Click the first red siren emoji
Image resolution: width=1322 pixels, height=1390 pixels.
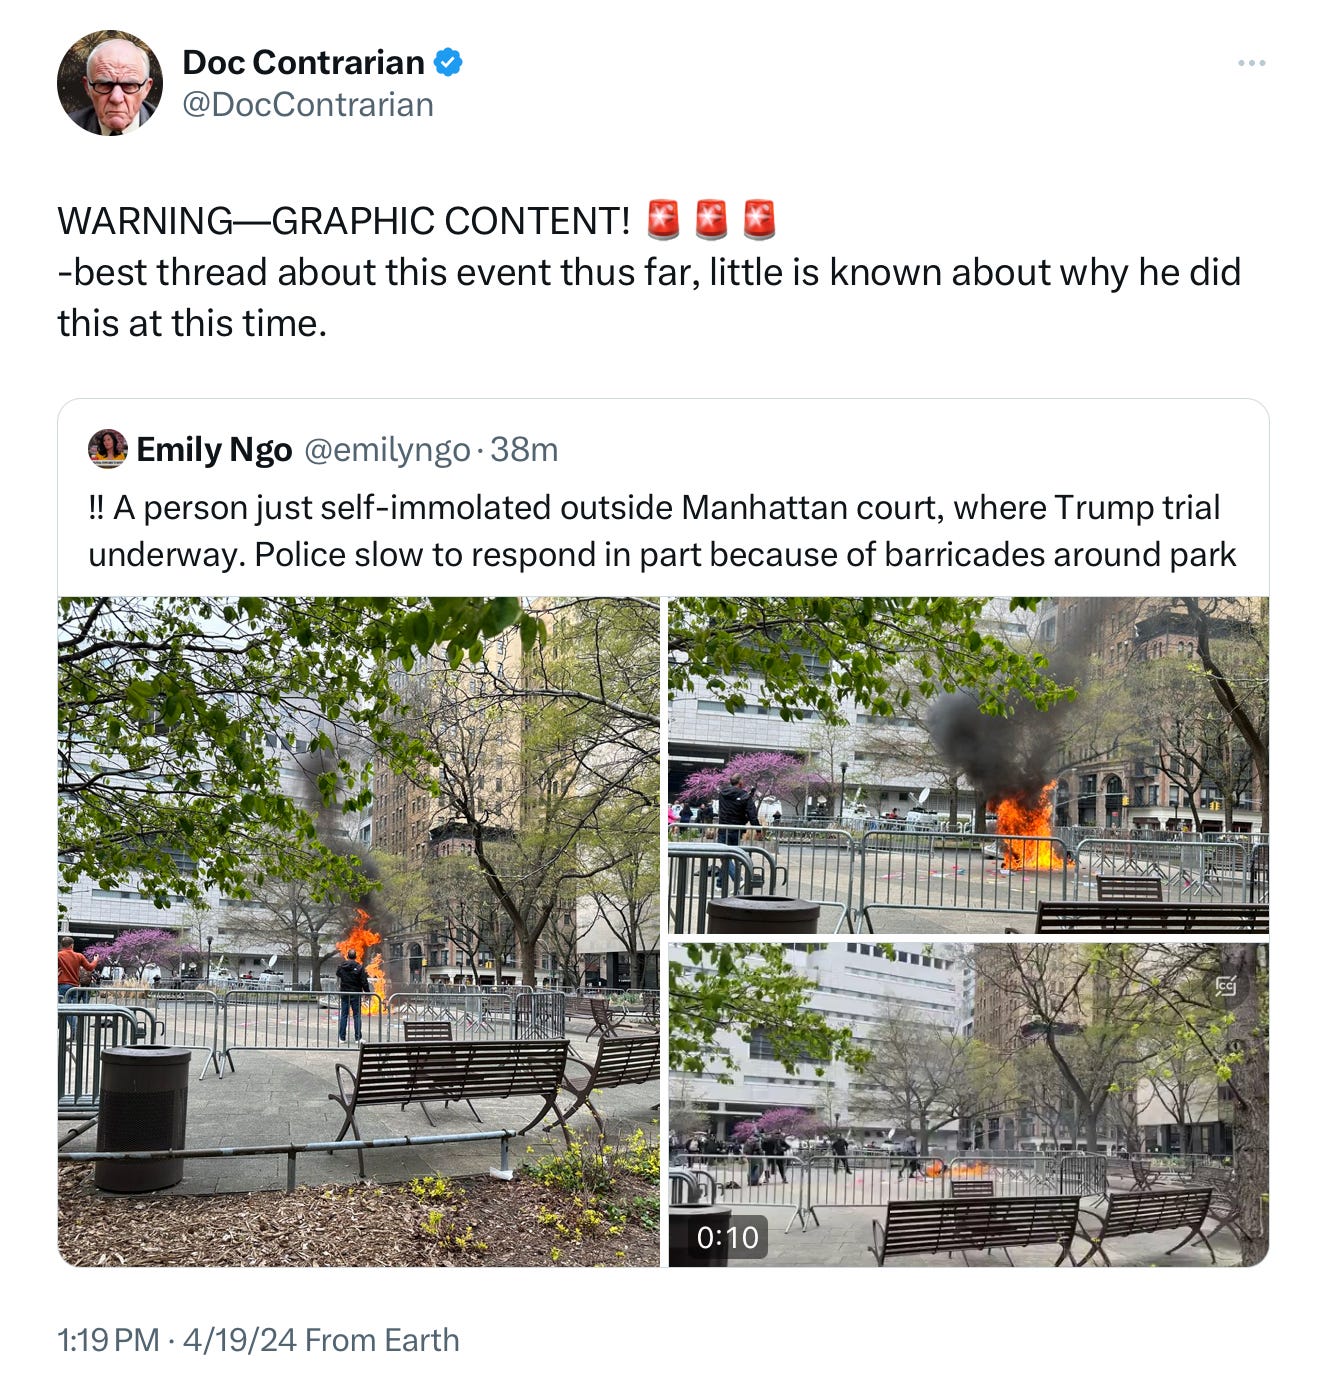663,220
